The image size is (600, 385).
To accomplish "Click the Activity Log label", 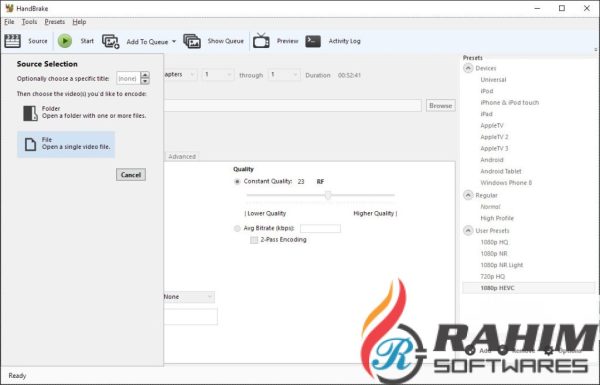I will 344,41.
